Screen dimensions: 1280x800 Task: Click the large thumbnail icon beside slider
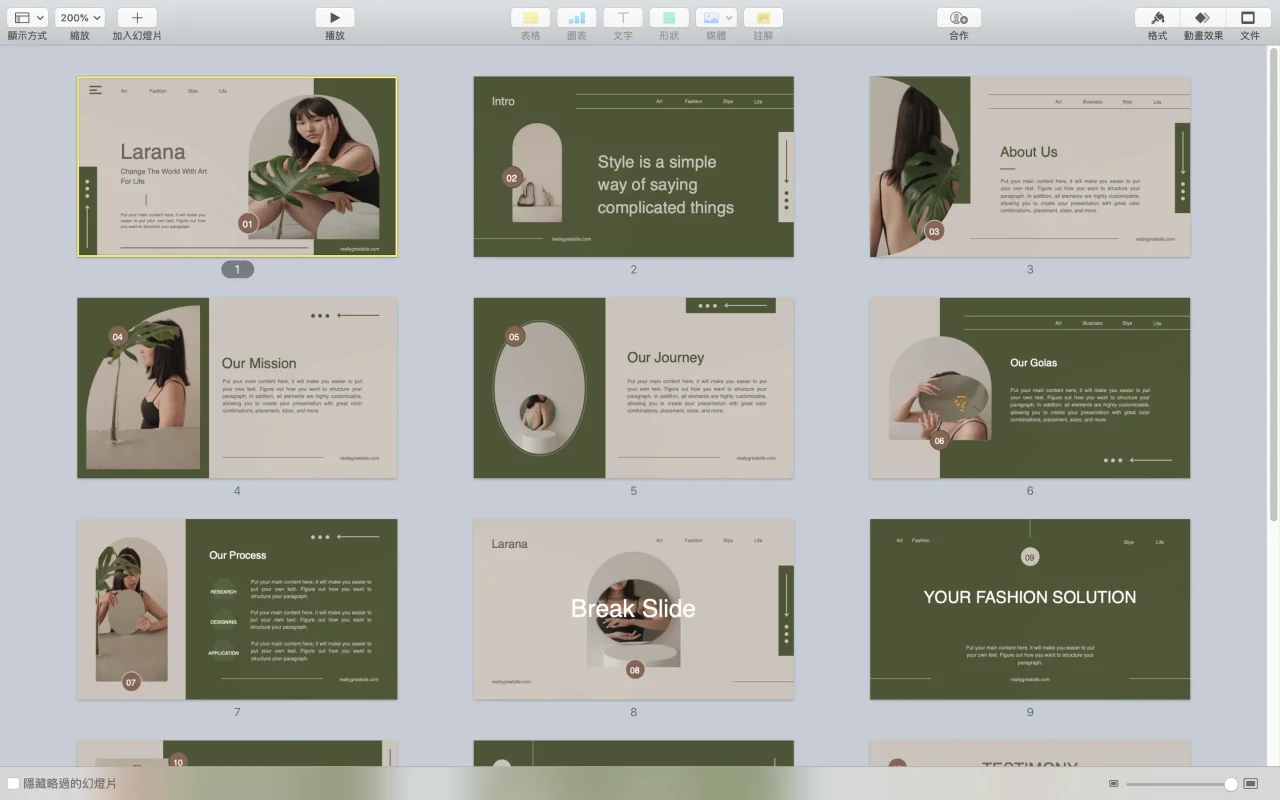coord(1250,784)
